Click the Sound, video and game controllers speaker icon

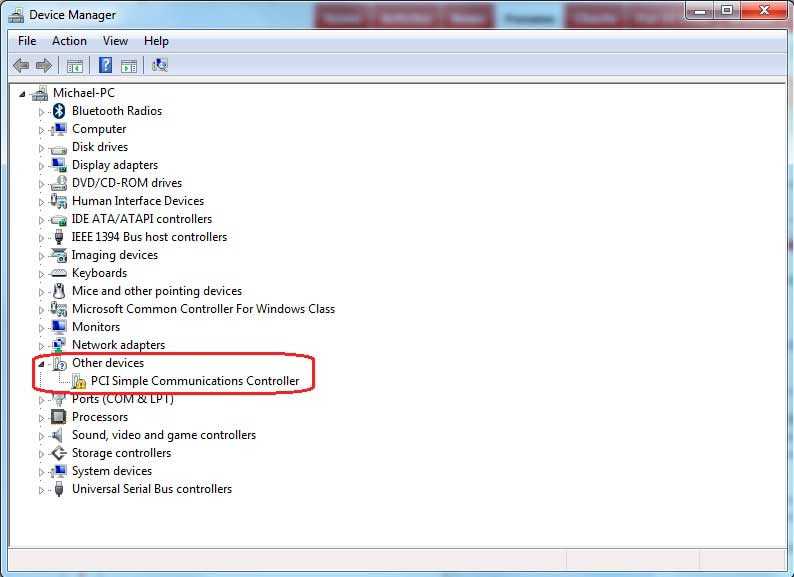(x=58, y=435)
